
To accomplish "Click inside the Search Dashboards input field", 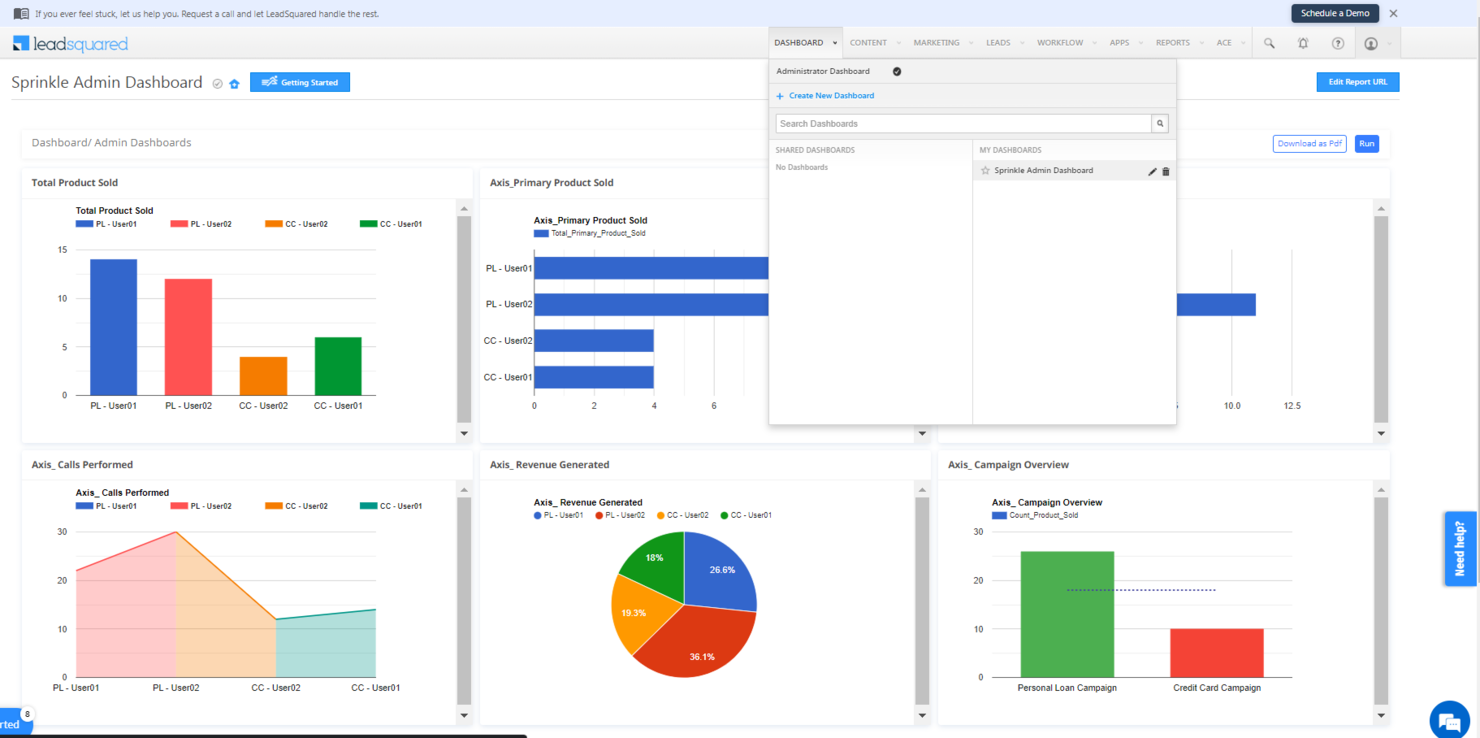I will [x=960, y=123].
